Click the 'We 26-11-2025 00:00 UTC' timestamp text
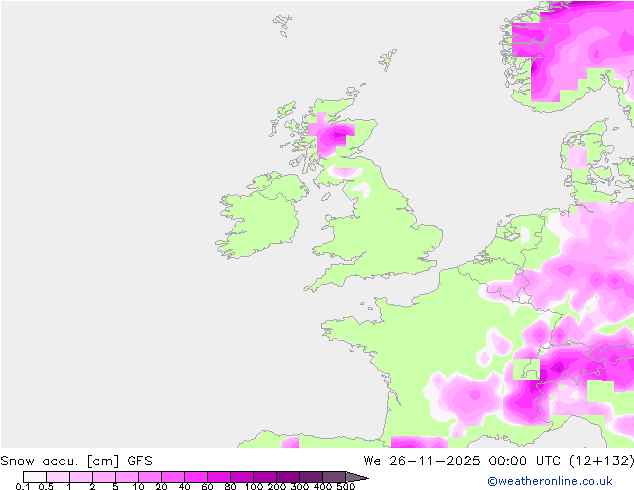Image resolution: width=634 pixels, height=490 pixels. 464,461
